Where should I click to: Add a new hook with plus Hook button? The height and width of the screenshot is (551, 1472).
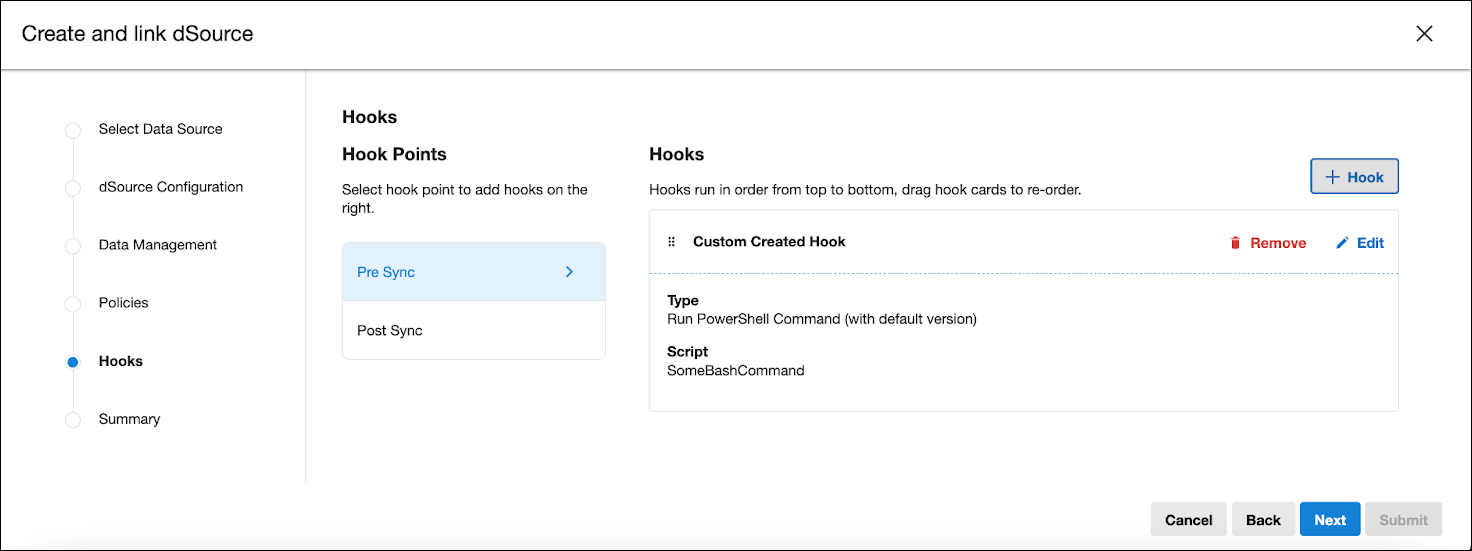[x=1354, y=177]
